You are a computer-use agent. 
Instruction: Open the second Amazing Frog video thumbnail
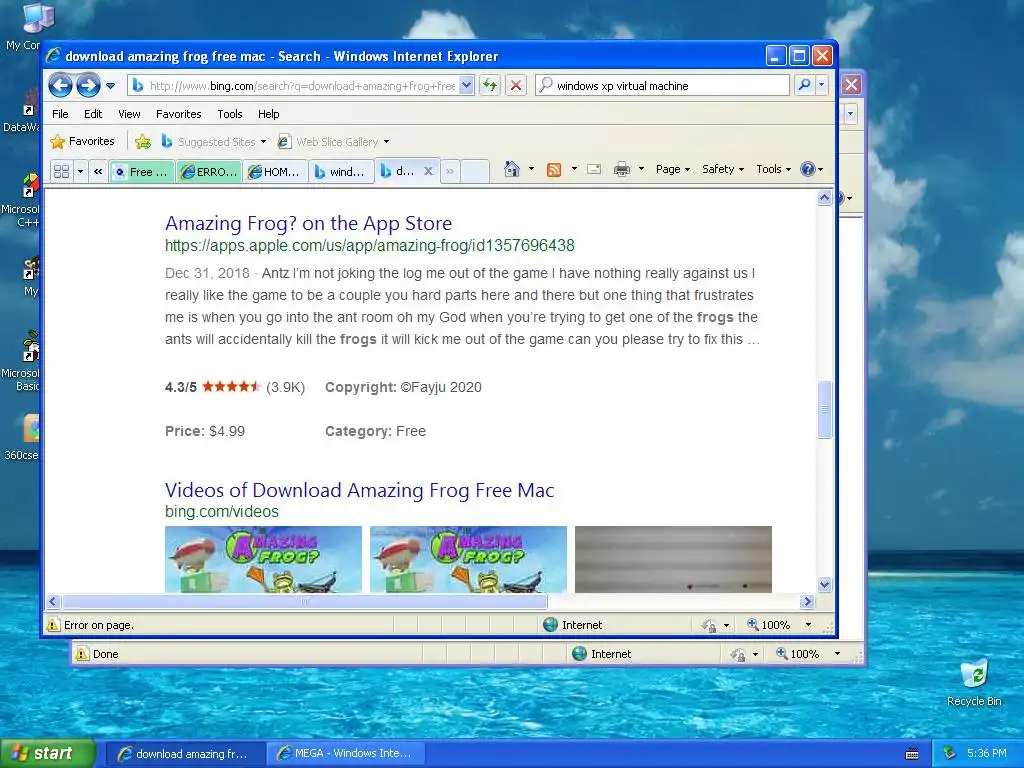point(468,560)
